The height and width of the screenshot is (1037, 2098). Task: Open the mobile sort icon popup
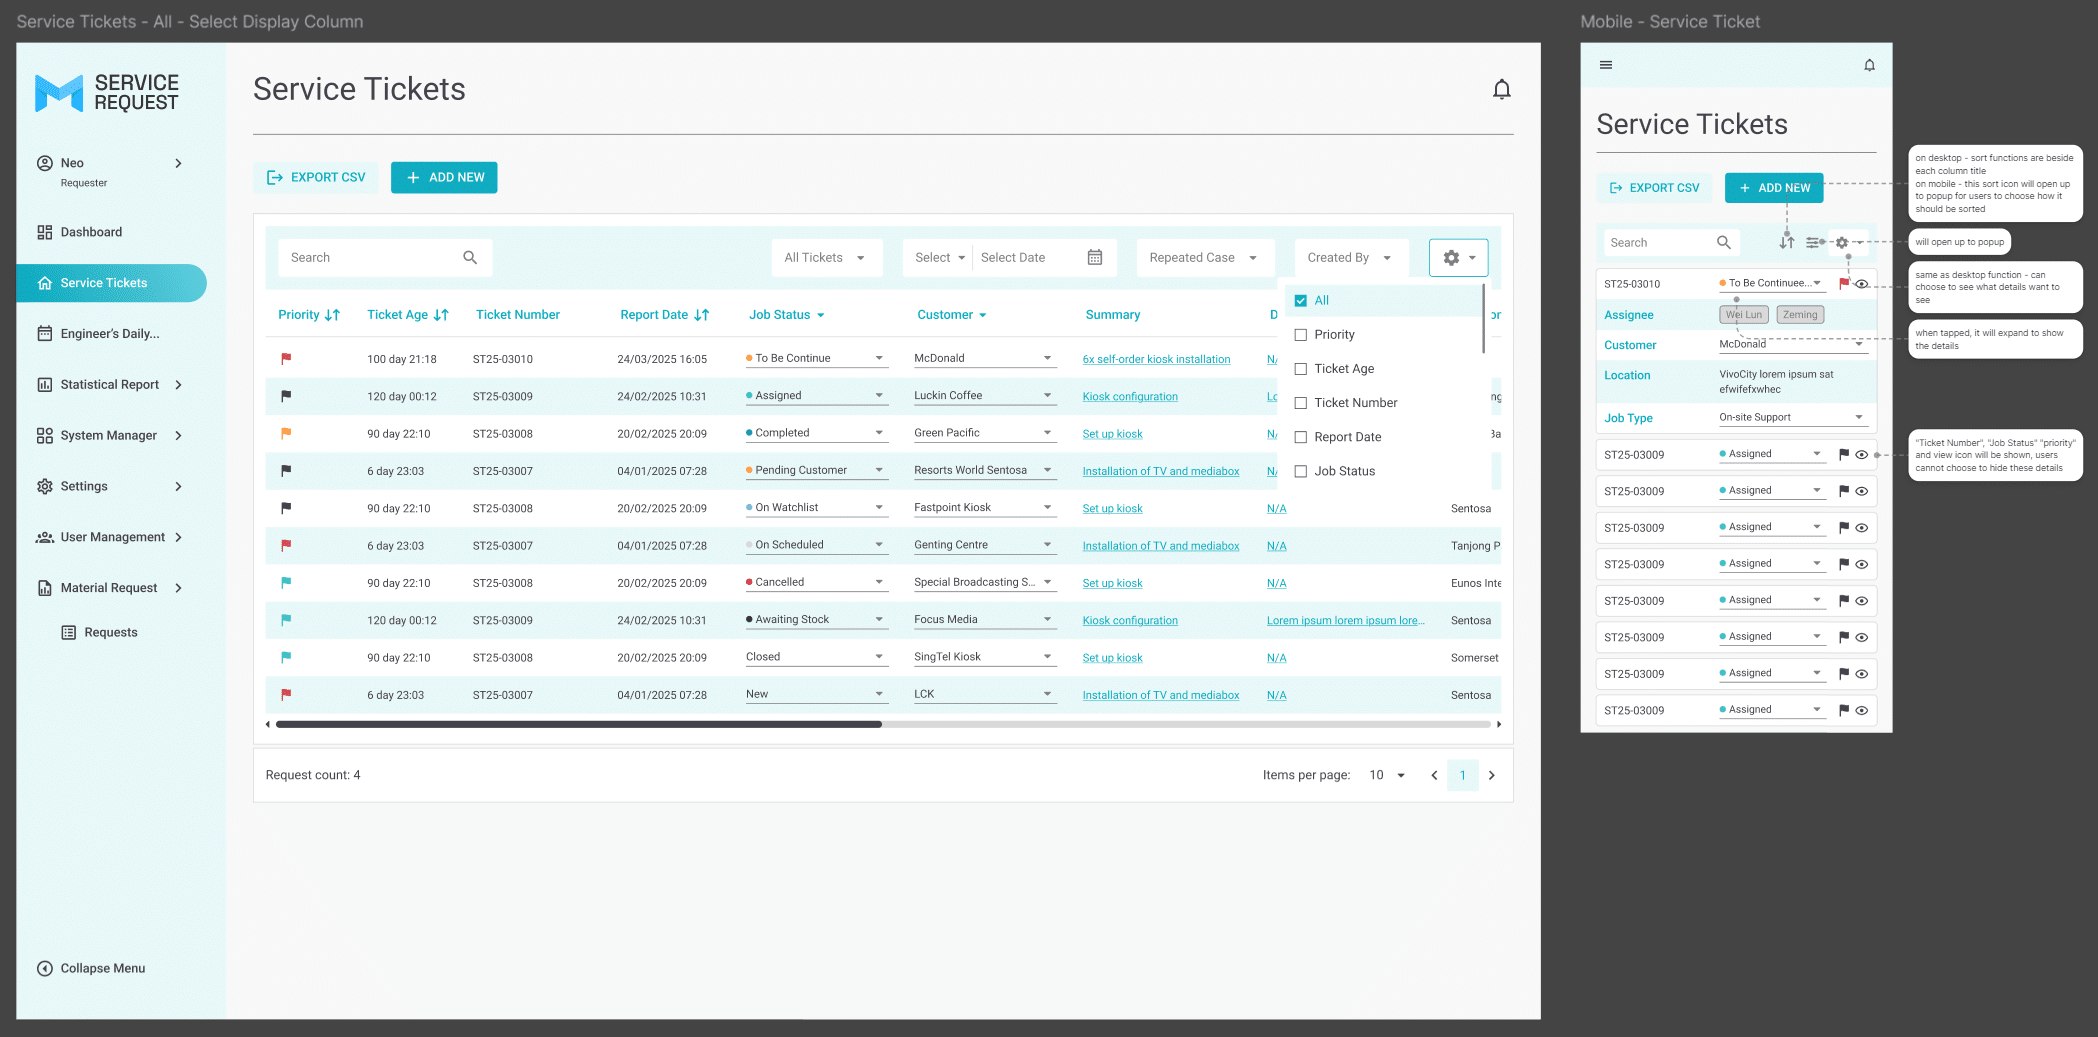[x=1787, y=242]
